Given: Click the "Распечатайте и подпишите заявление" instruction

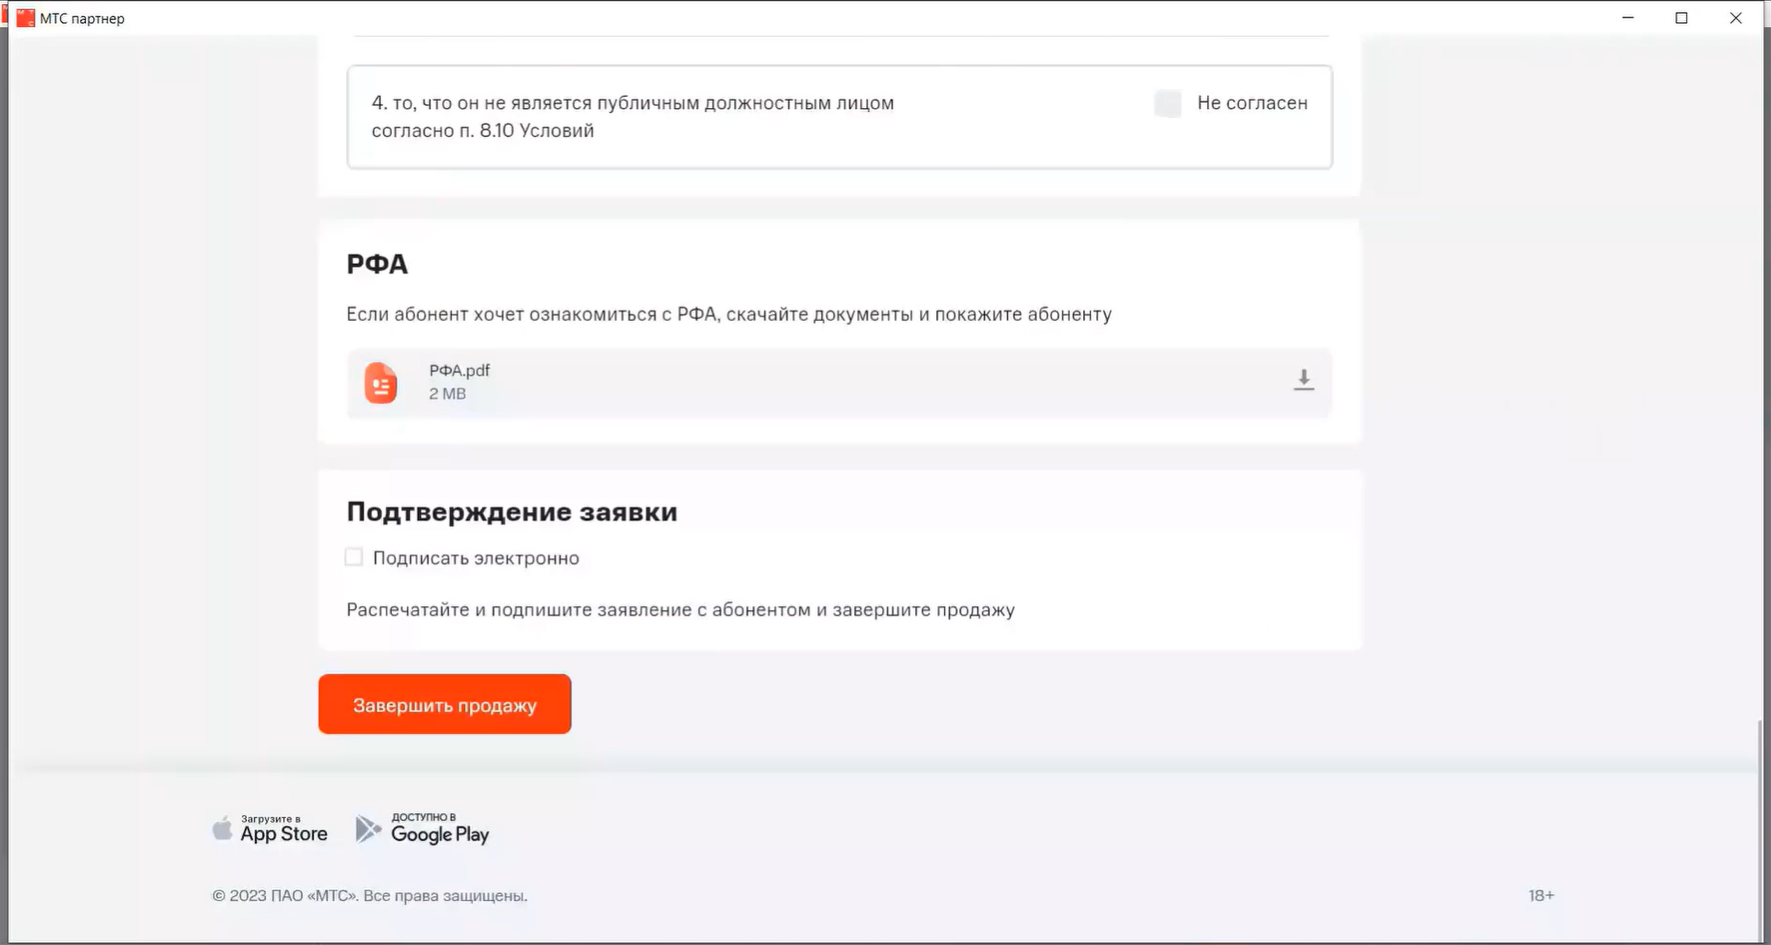Looking at the screenshot, I should coord(680,610).
